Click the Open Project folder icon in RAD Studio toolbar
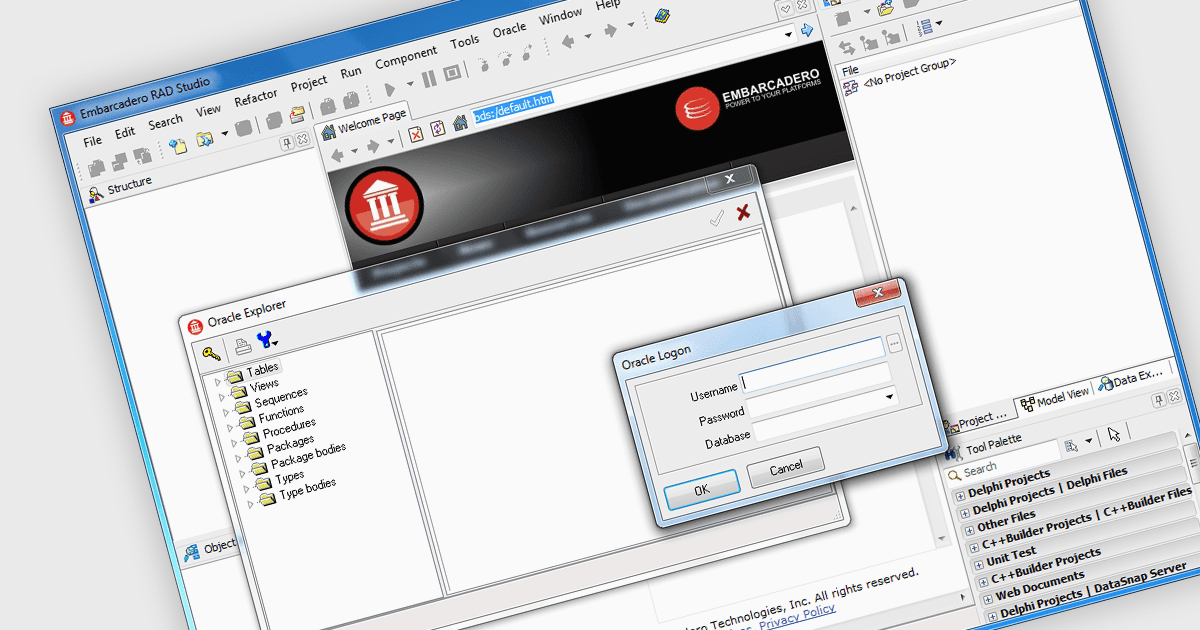This screenshot has width=1200, height=630. [x=298, y=115]
